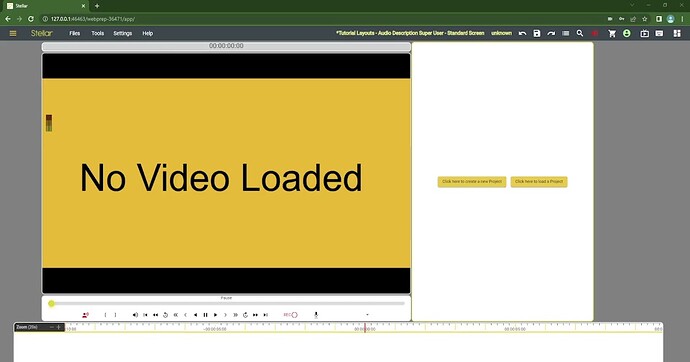Screen dimensions: 690x362
Task: Open the Settings menu
Action: [122, 33]
